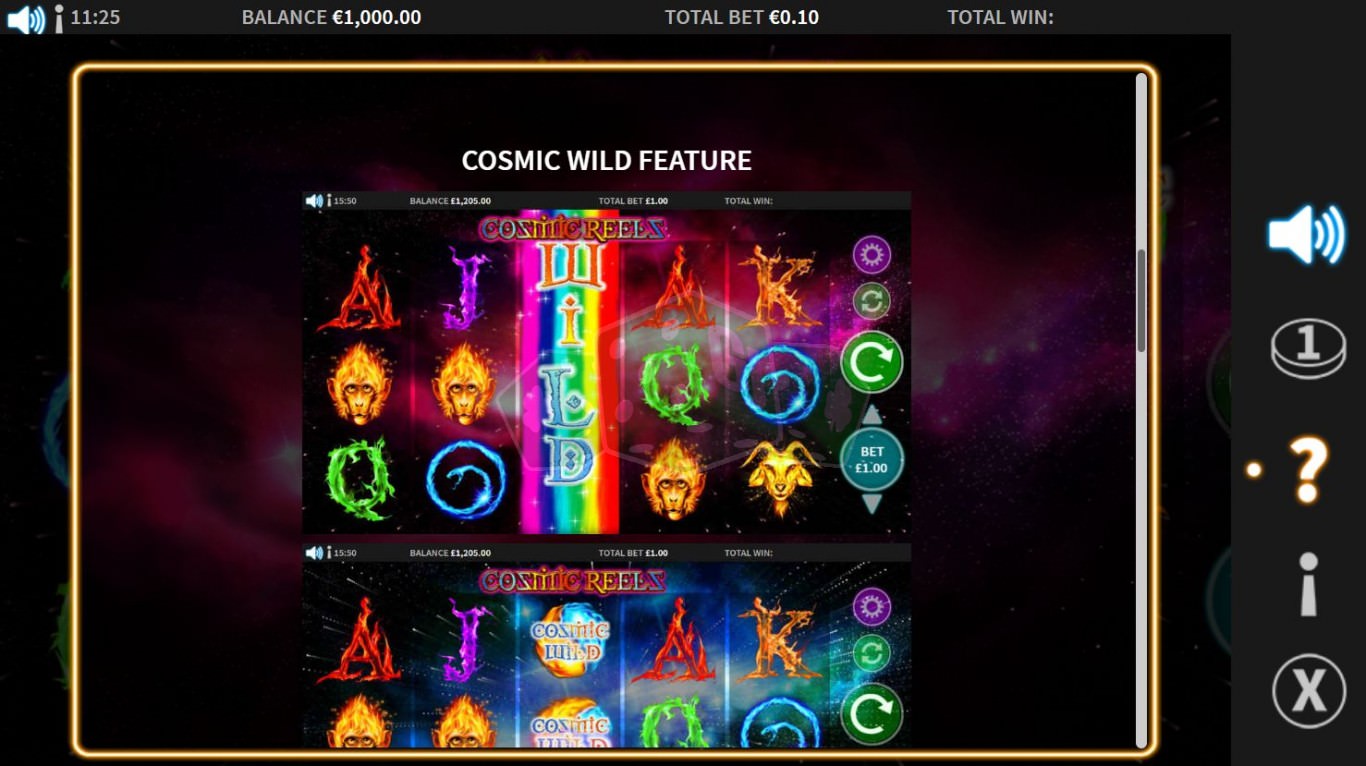Click the green spin button in the first preview
This screenshot has height=766, width=1366.
click(871, 362)
